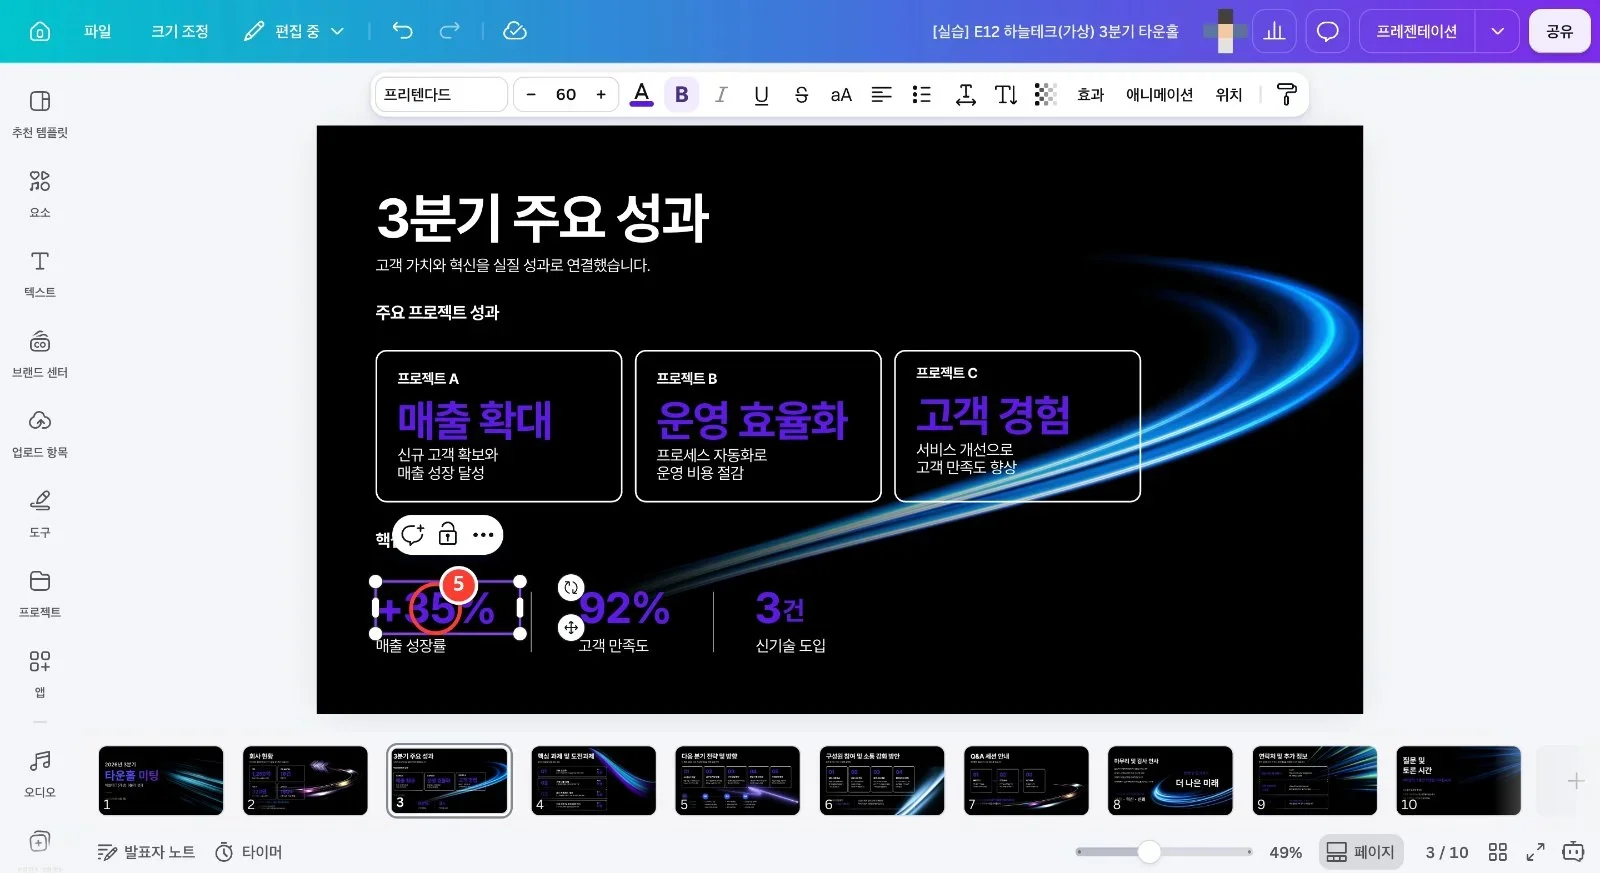Viewport: 1600px width, 873px height.
Task: Start the 프레젠테이션
Action: [1417, 31]
